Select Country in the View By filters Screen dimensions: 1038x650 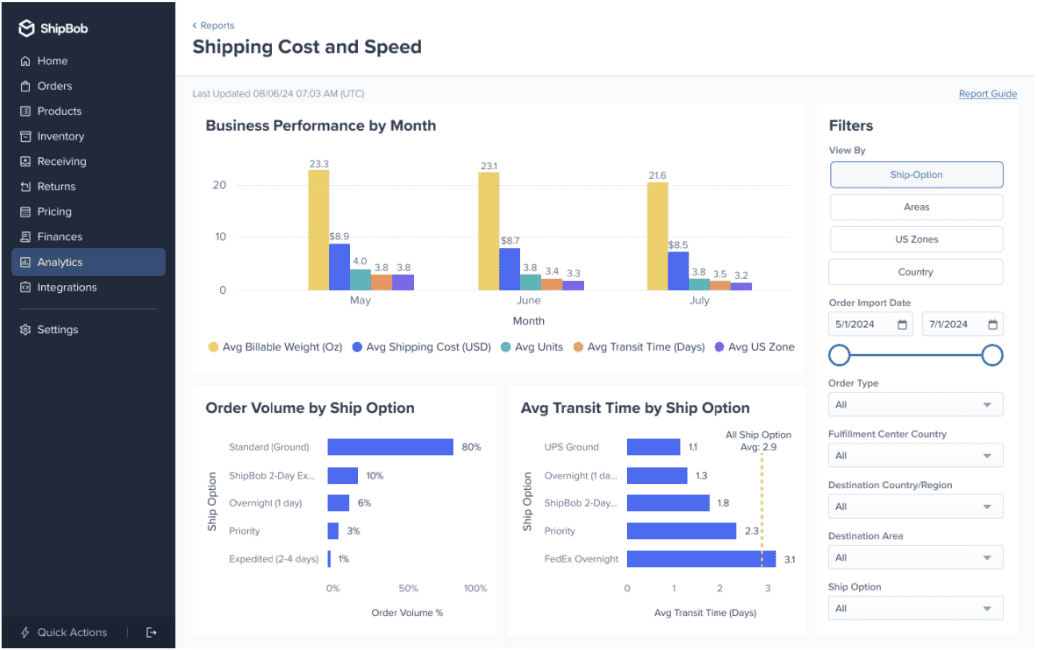[x=915, y=271]
